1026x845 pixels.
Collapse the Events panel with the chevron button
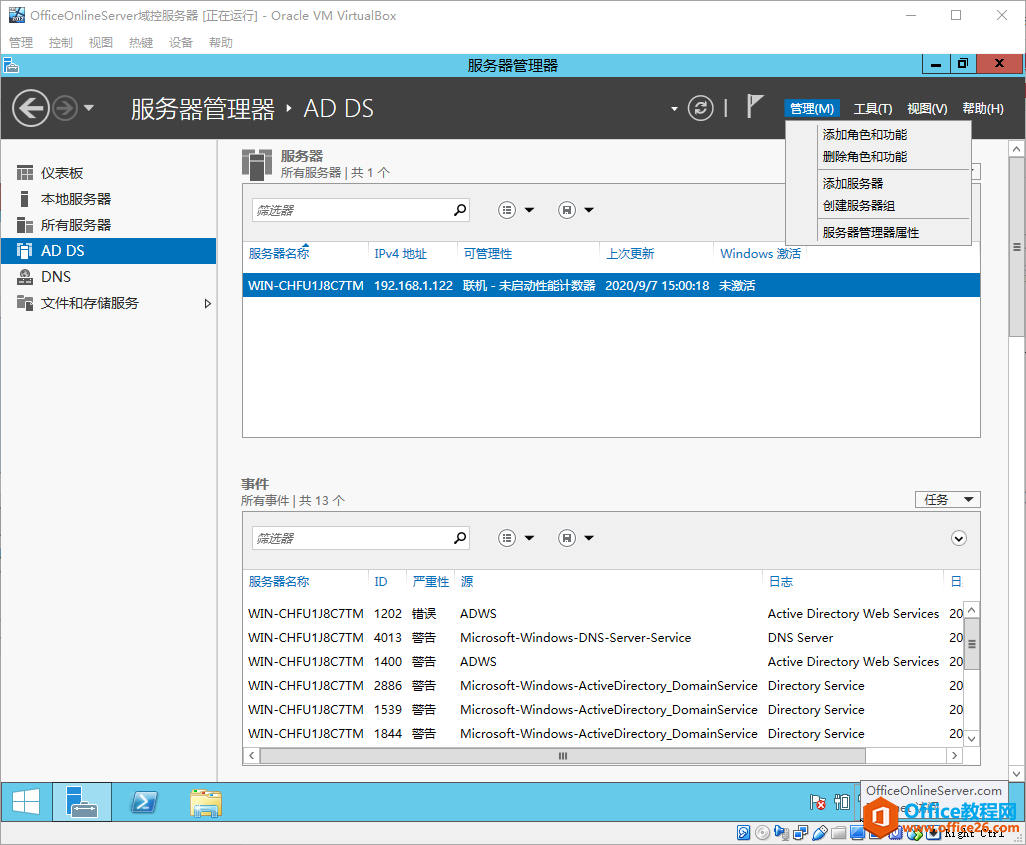958,538
